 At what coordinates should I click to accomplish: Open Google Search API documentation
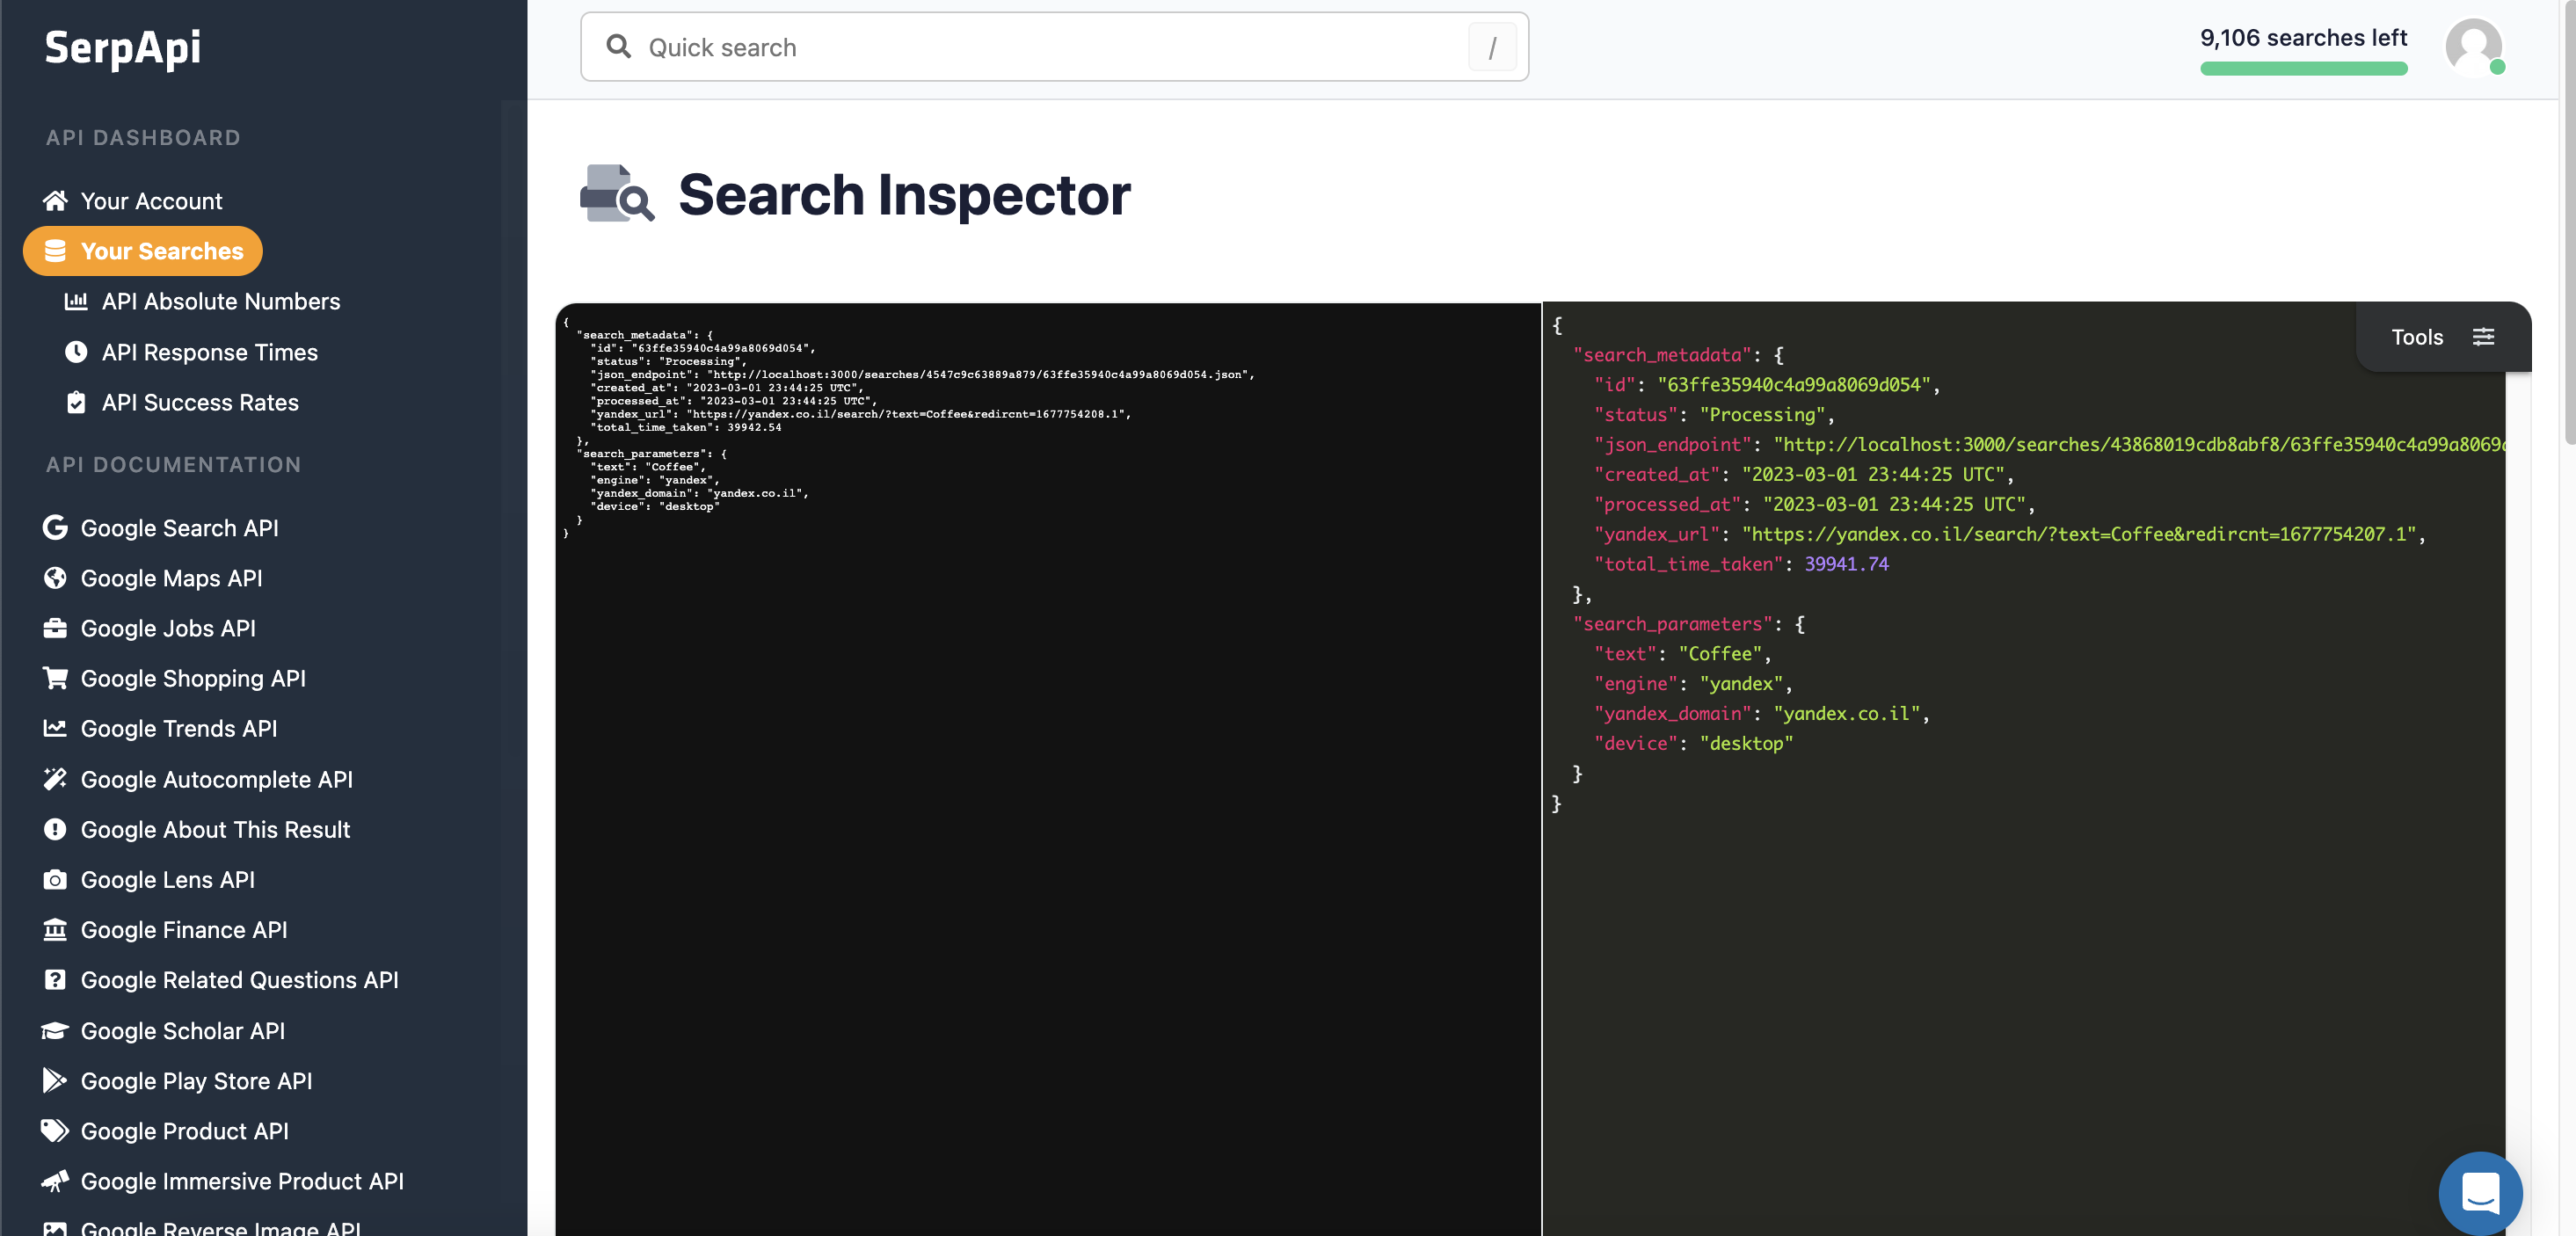point(180,528)
